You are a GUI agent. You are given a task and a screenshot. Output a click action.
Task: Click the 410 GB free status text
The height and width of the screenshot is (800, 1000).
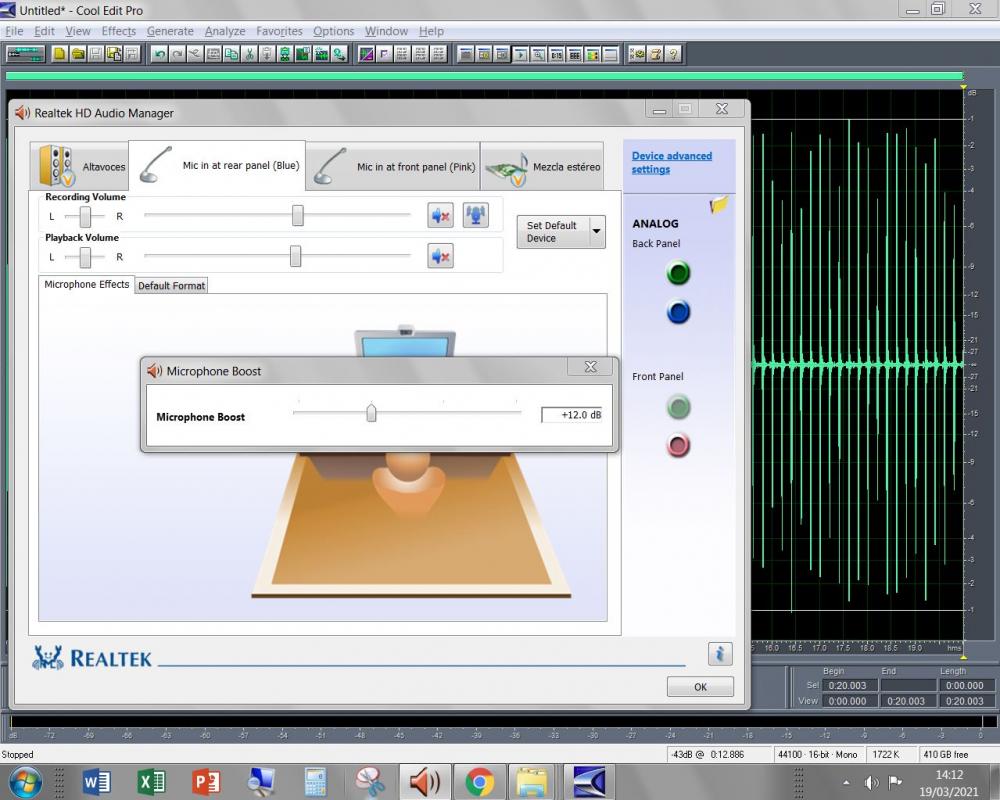[946, 755]
